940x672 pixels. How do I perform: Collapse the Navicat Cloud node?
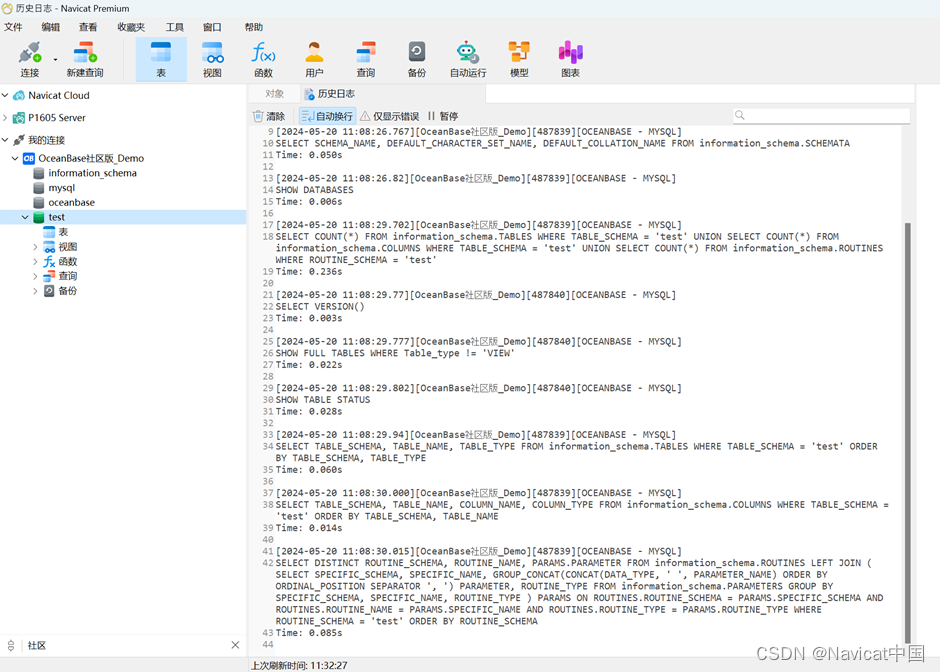(5, 95)
